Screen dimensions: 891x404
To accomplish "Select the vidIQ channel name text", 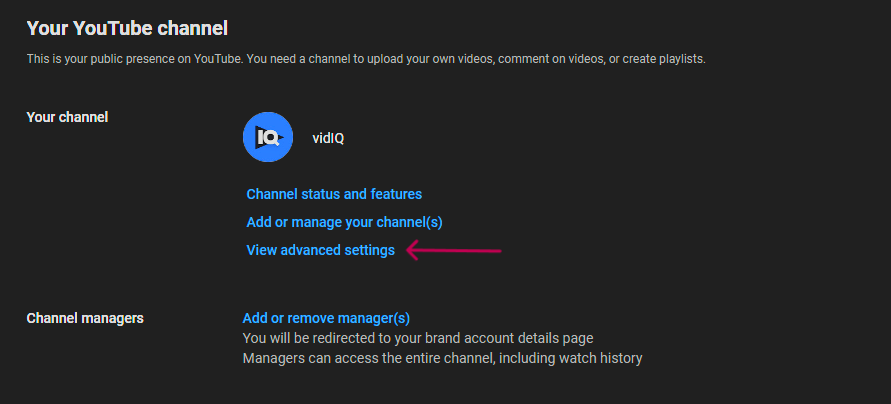I will coord(328,138).
